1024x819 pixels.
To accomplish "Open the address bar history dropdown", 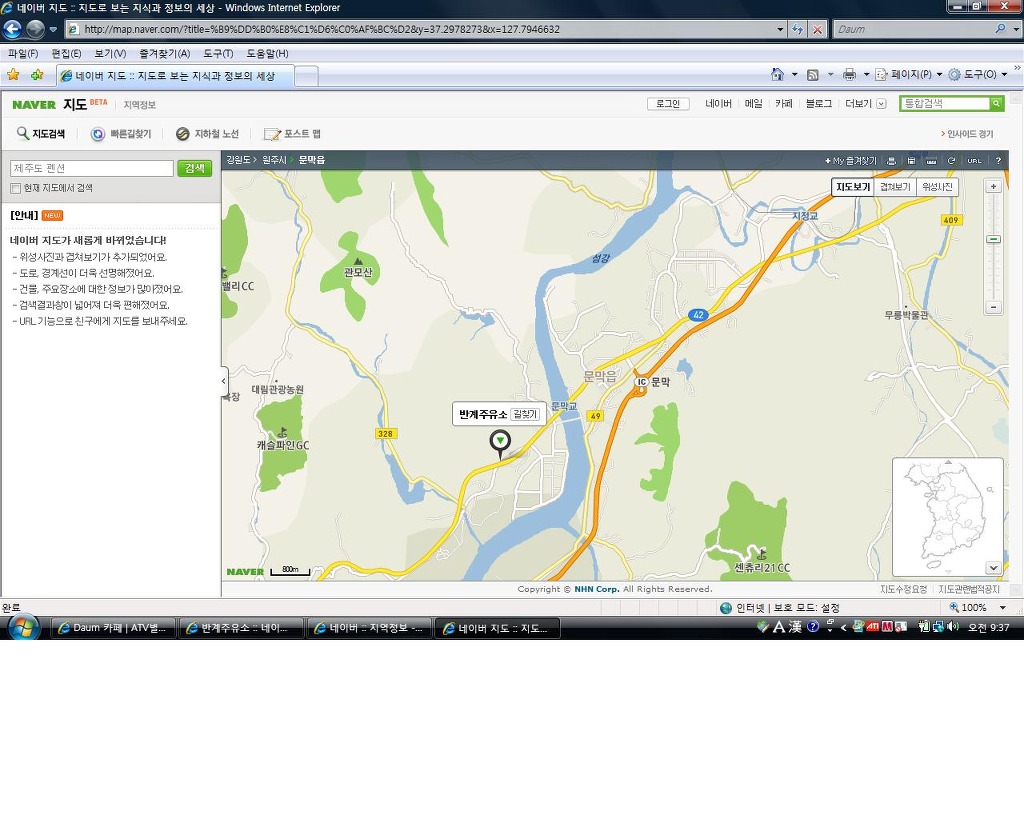I will click(780, 29).
